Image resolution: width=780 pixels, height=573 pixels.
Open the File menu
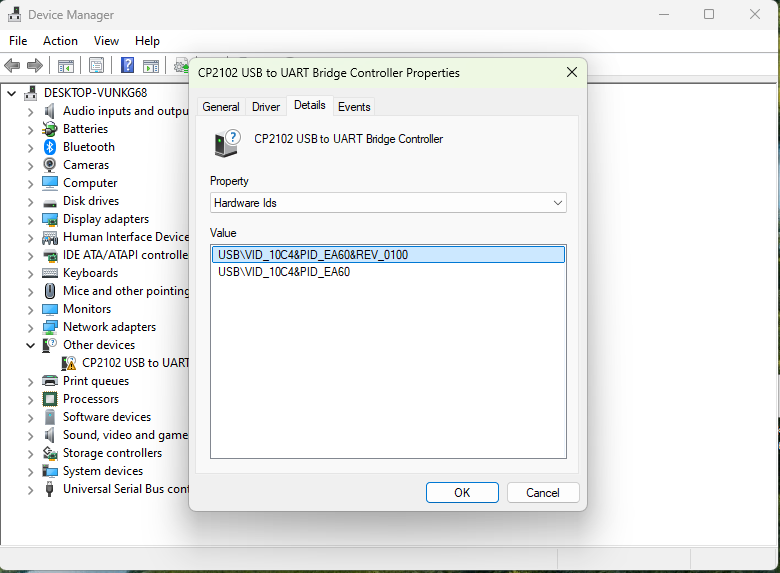point(18,41)
